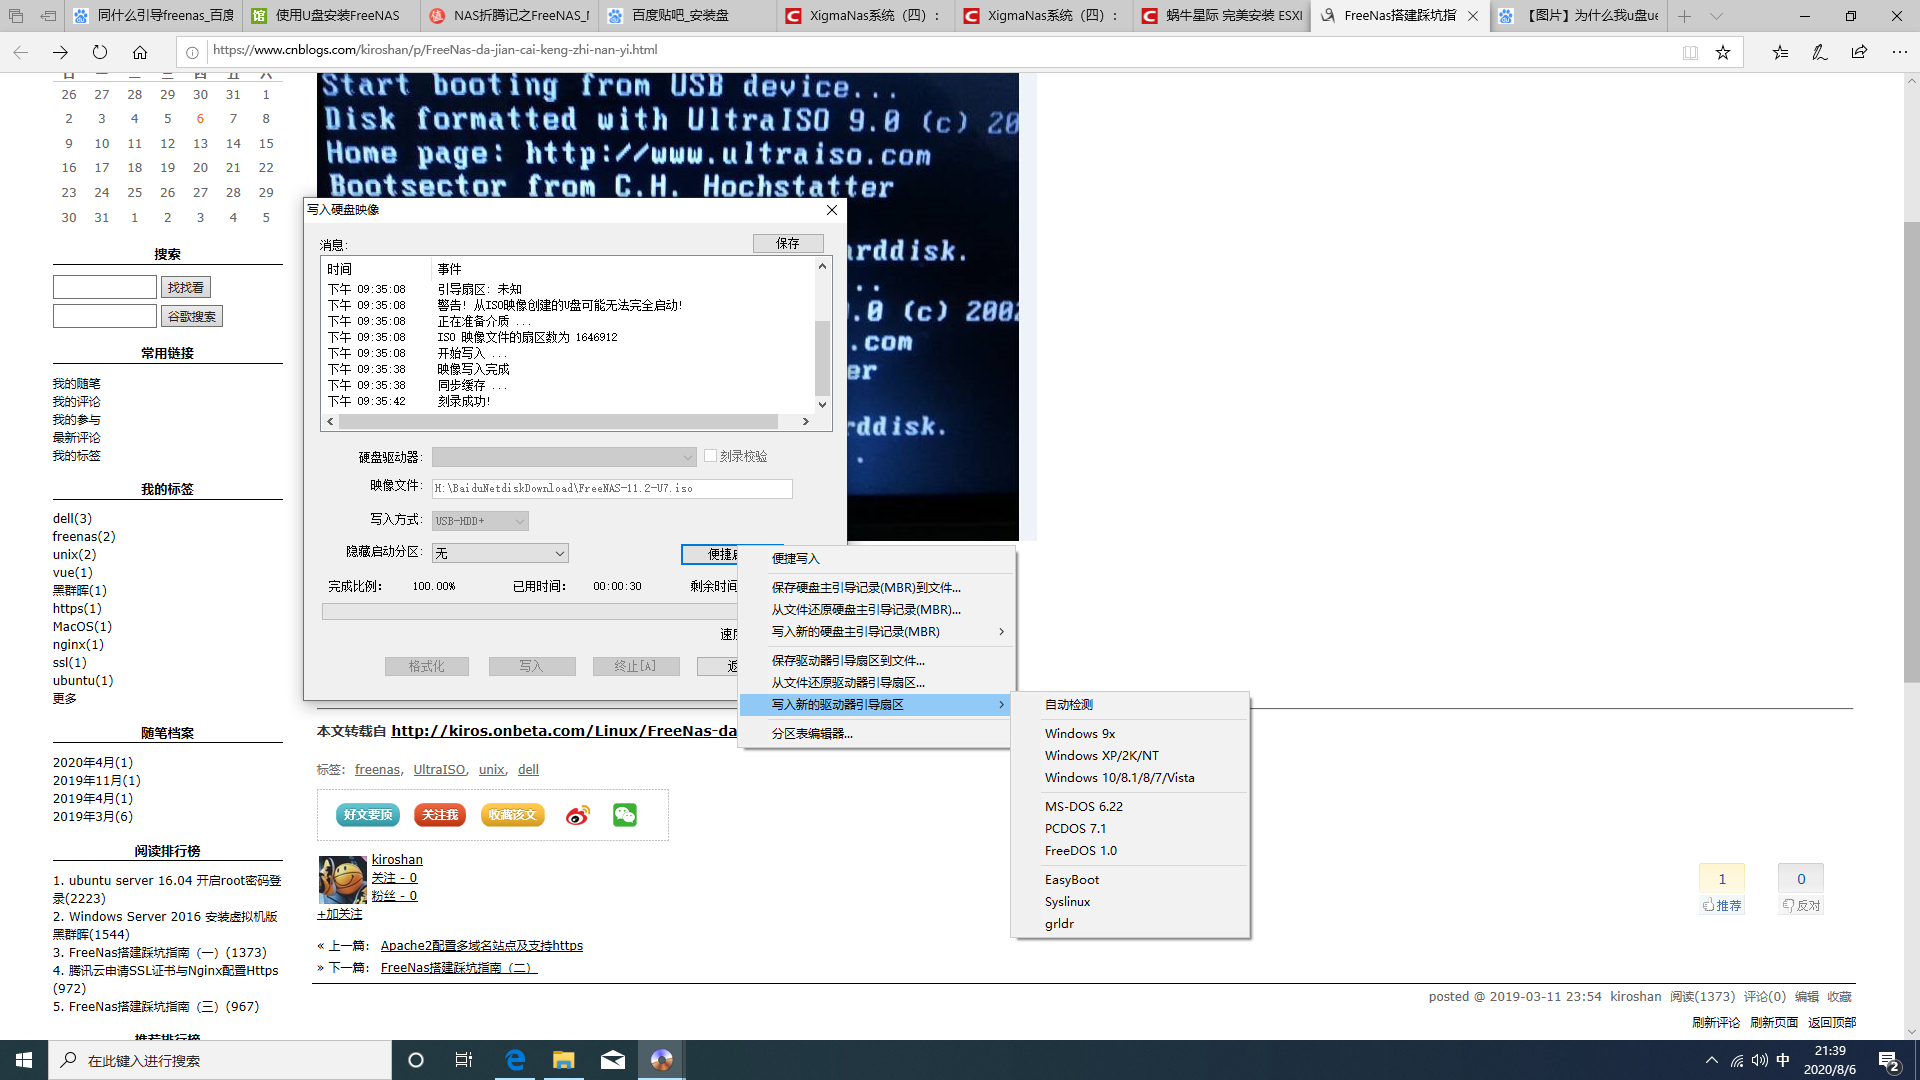
Task: Choose grldr boot sector option
Action: (1130, 924)
